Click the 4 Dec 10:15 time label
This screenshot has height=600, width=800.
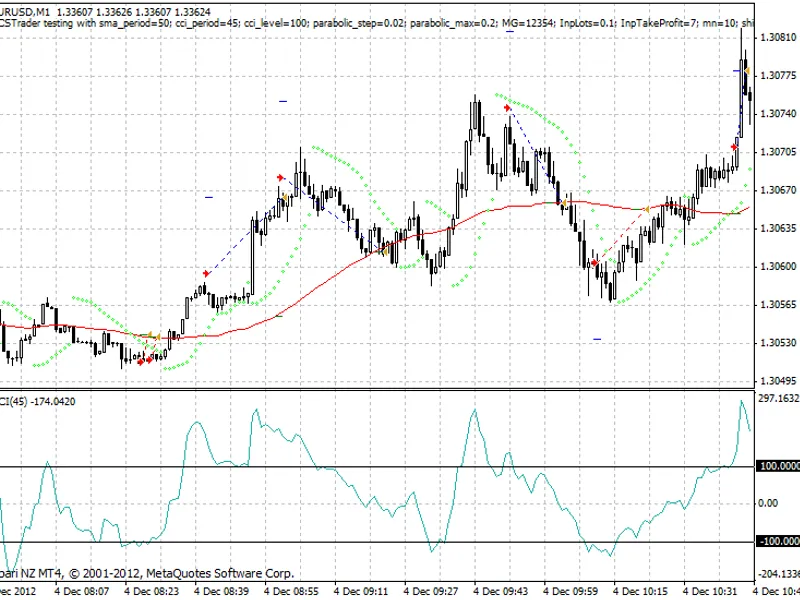tap(641, 591)
